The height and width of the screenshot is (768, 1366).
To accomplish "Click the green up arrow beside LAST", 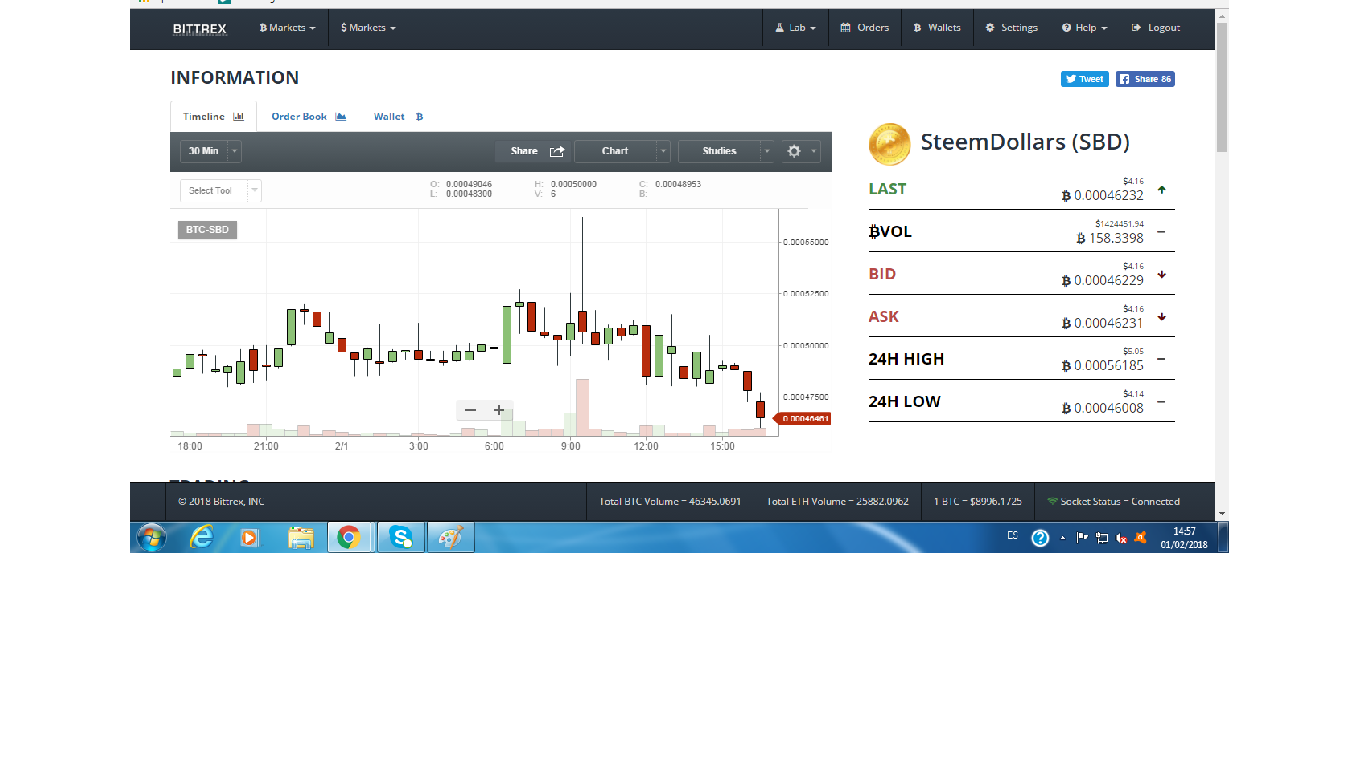I will click(x=1161, y=189).
